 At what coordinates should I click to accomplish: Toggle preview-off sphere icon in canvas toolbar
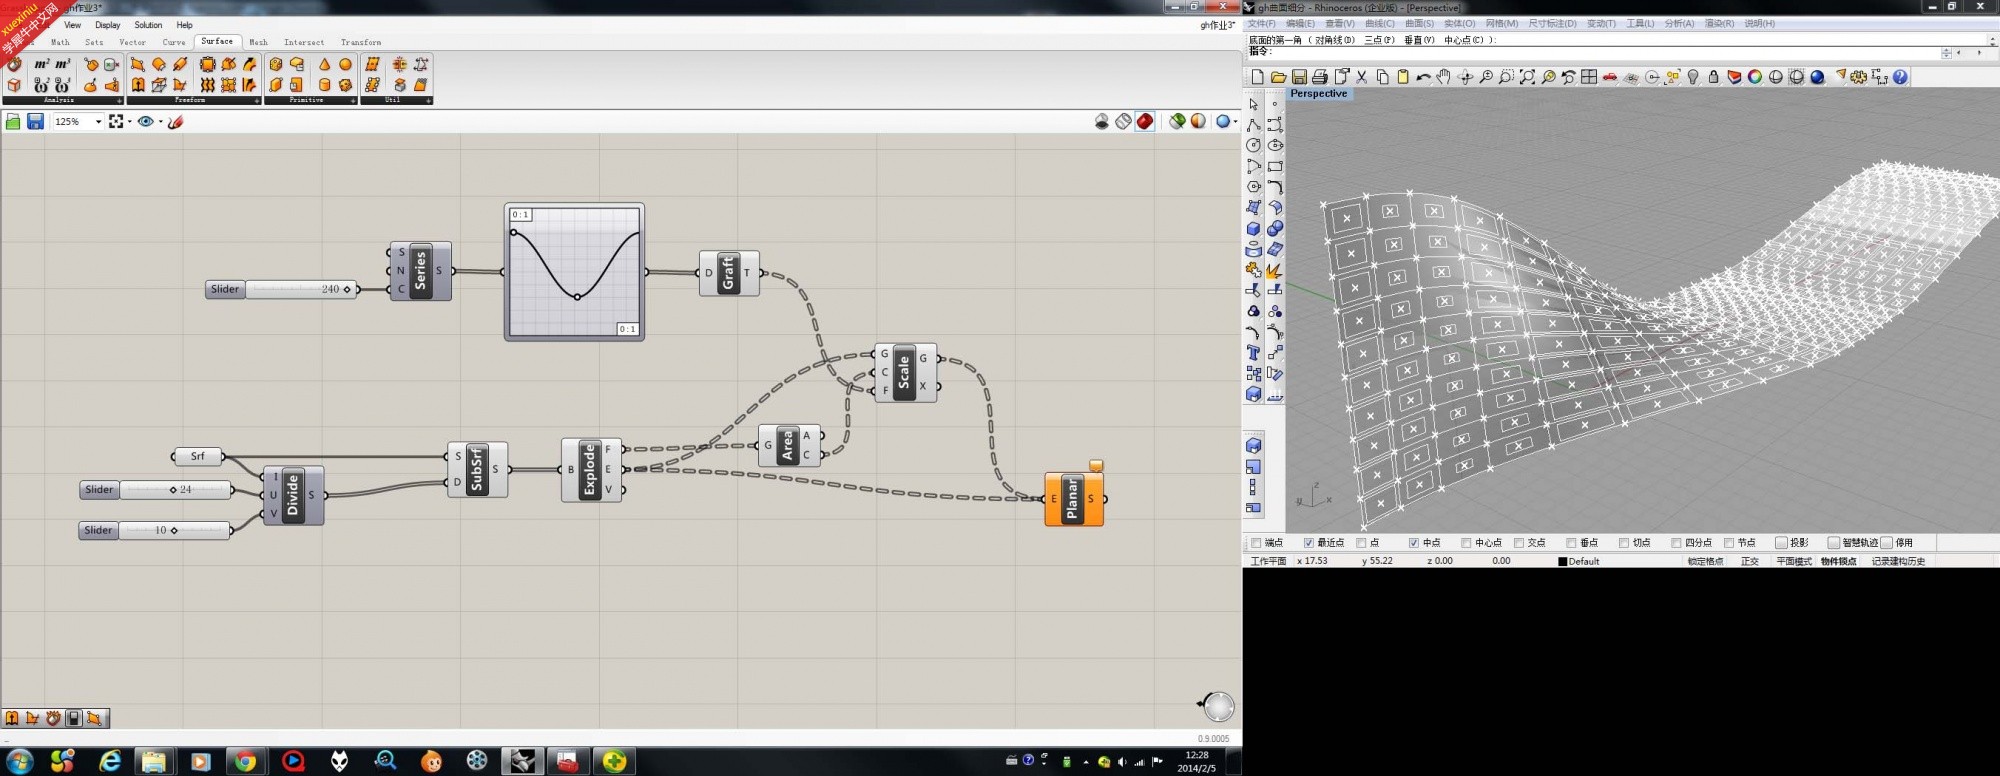coord(1101,121)
